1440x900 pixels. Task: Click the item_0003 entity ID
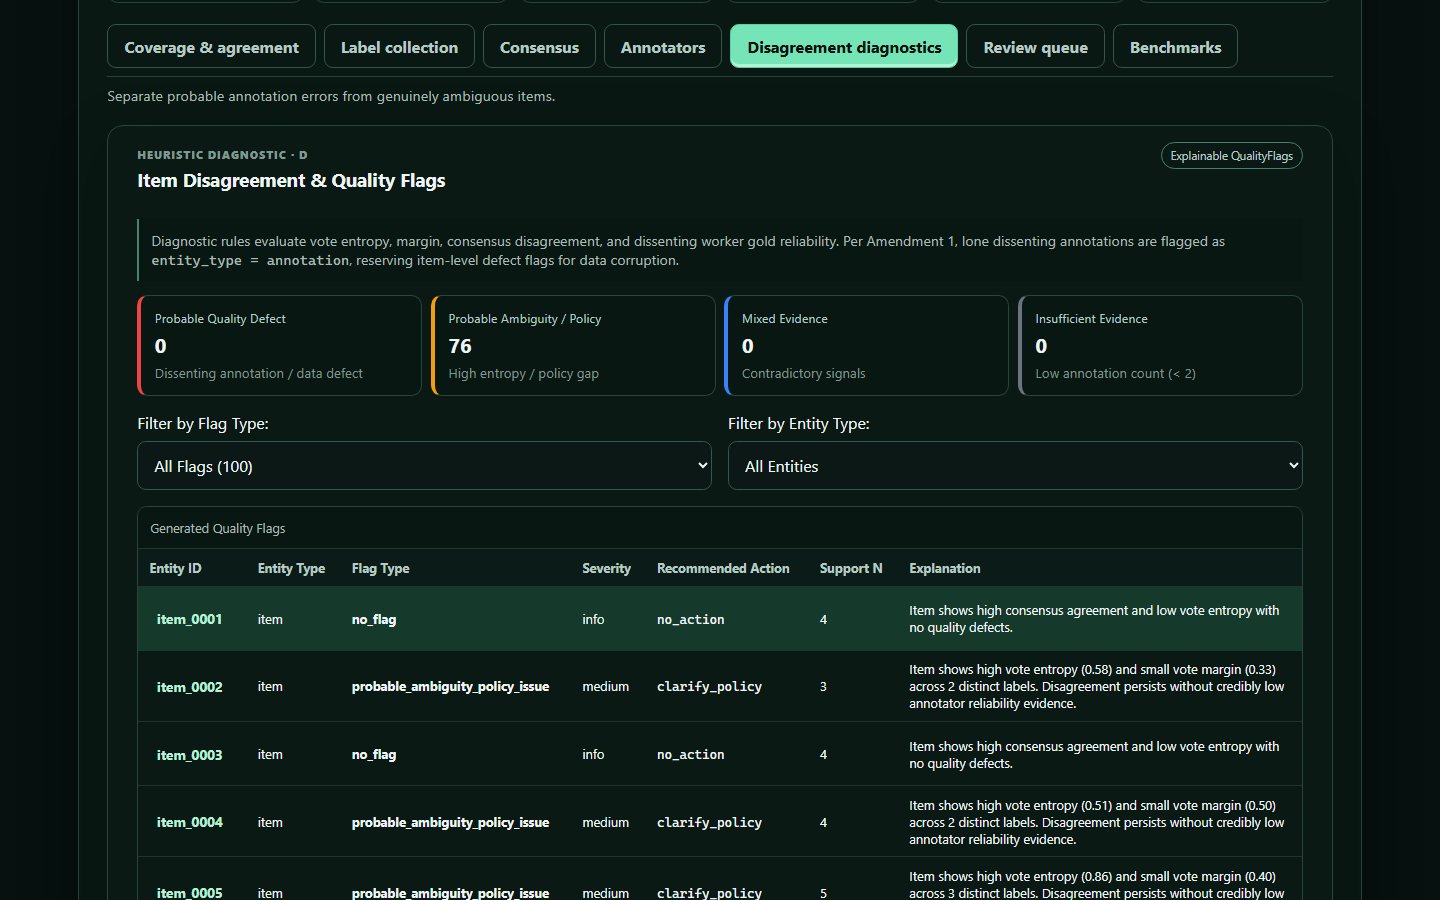[x=189, y=755]
